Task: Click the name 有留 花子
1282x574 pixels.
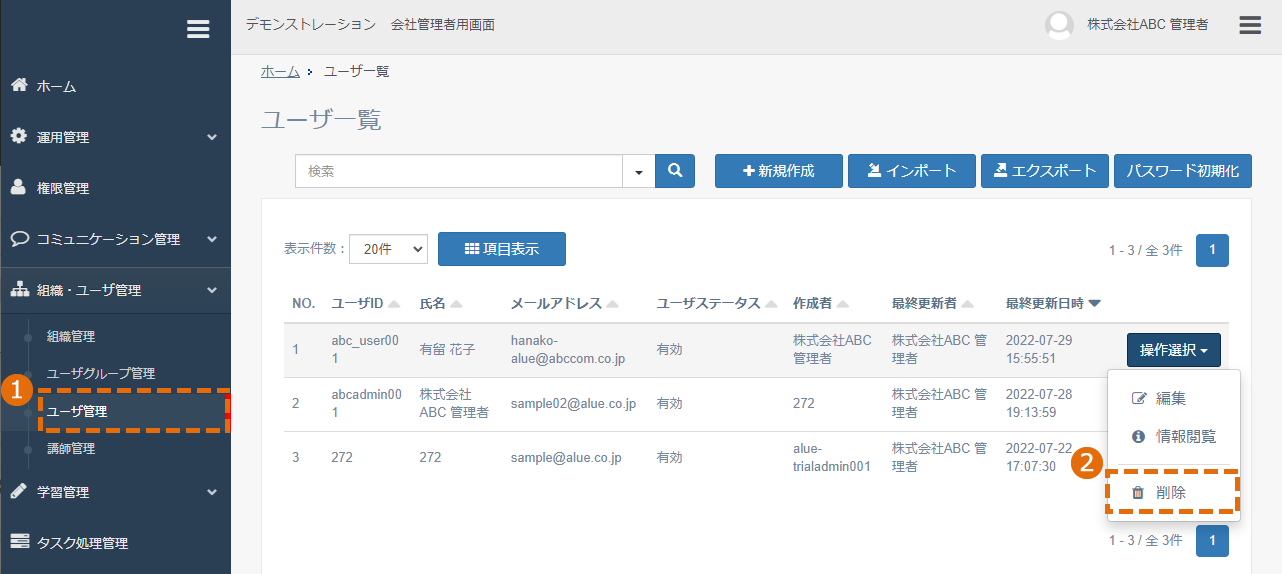Action: [x=447, y=350]
